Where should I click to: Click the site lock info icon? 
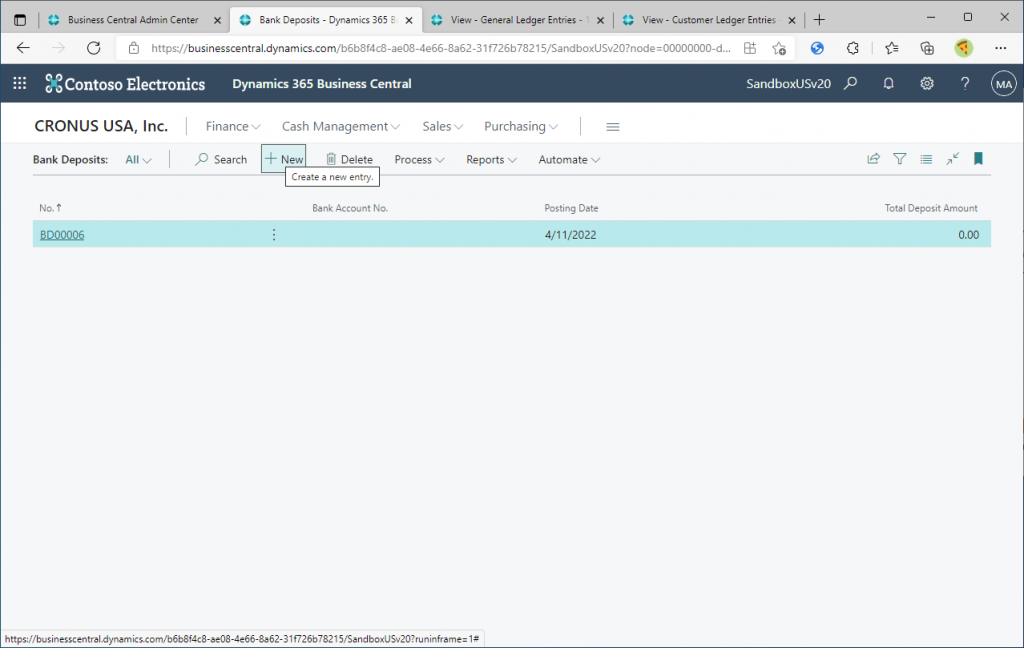coord(134,48)
